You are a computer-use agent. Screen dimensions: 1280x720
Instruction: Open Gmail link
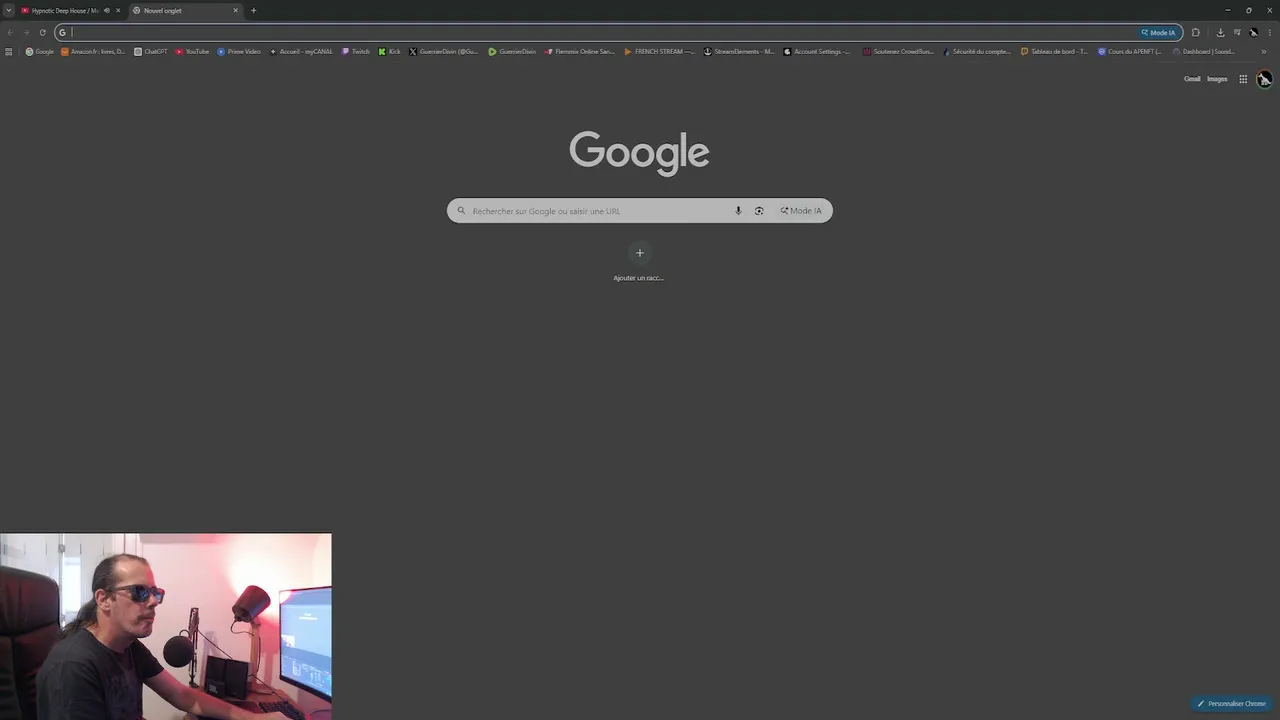pyautogui.click(x=1192, y=79)
